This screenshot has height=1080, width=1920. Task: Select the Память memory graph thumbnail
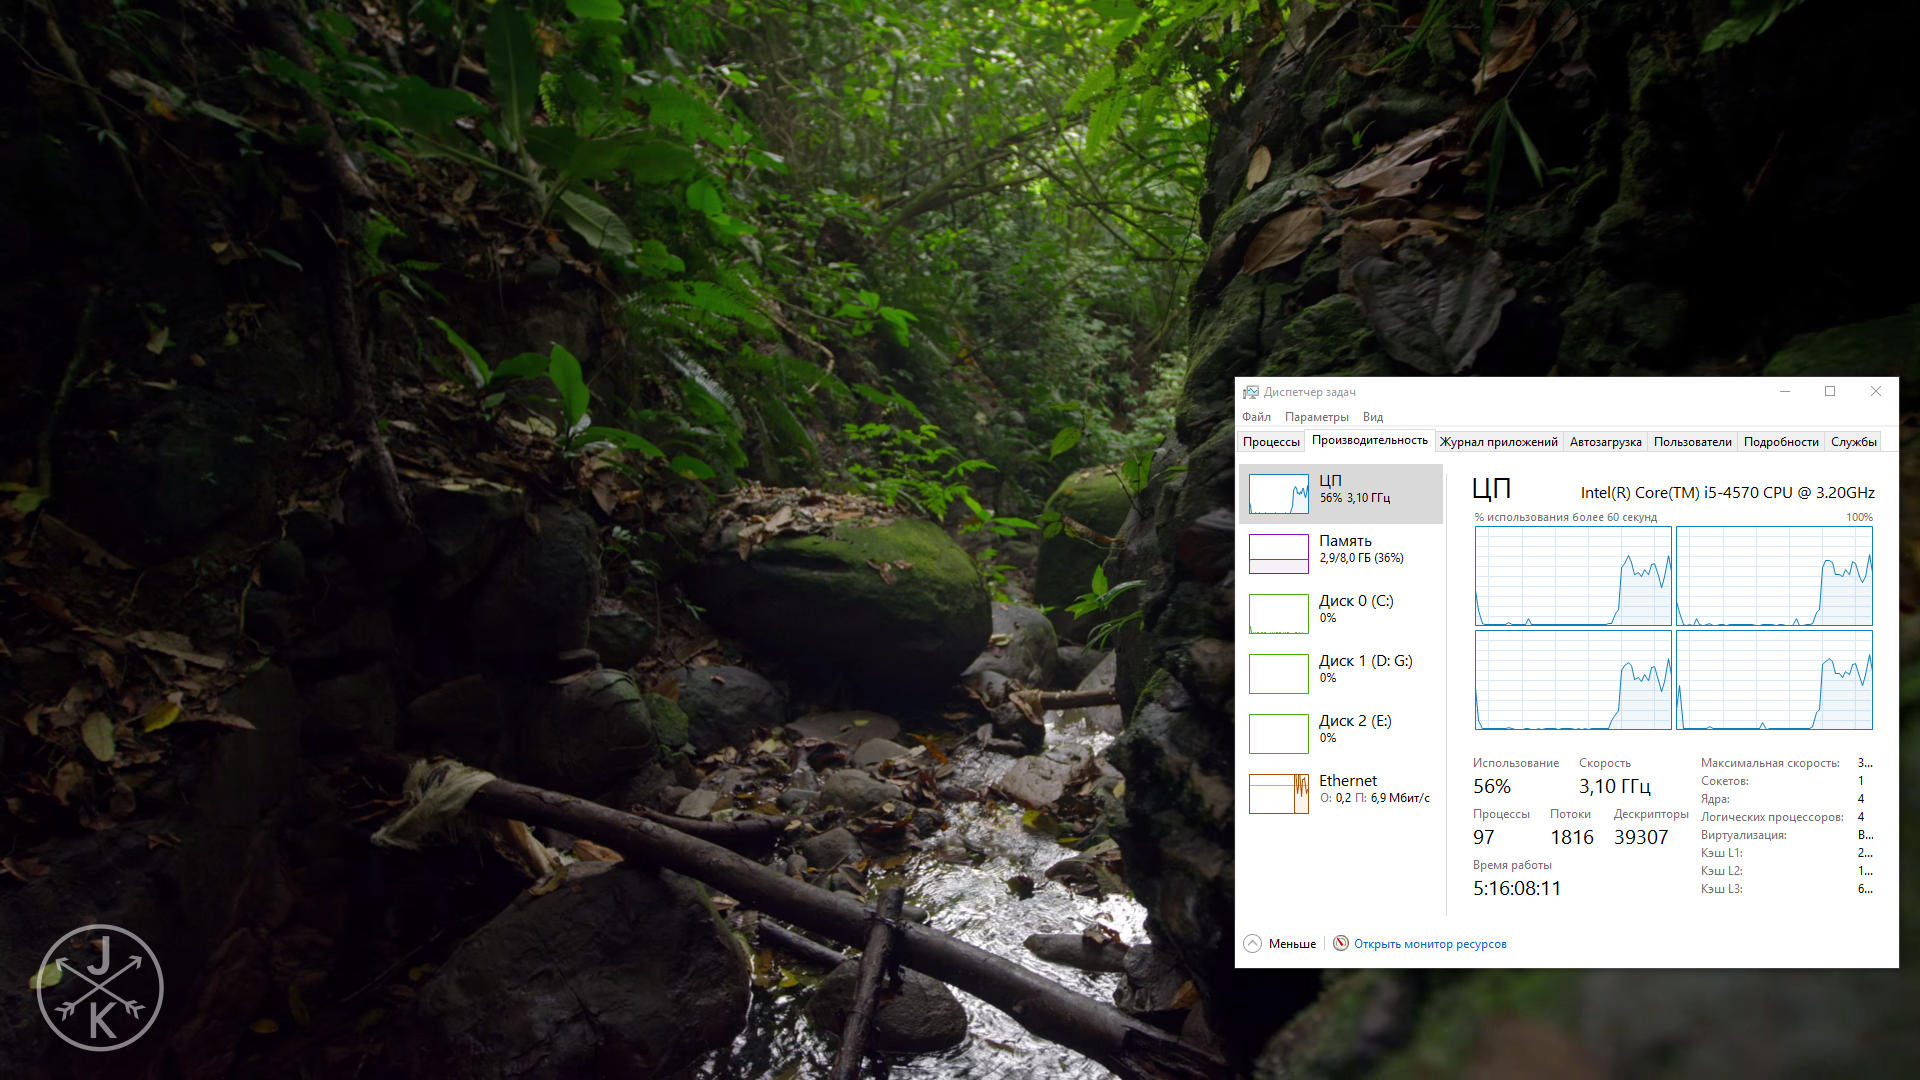[1278, 553]
